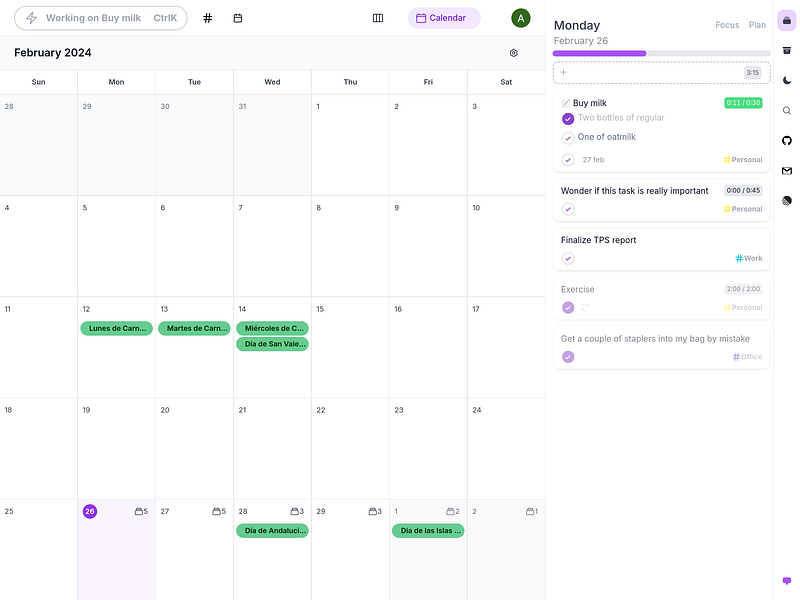Image resolution: width=800 pixels, height=600 pixels.
Task: Select today's date 26 in calendar
Action: click(90, 511)
